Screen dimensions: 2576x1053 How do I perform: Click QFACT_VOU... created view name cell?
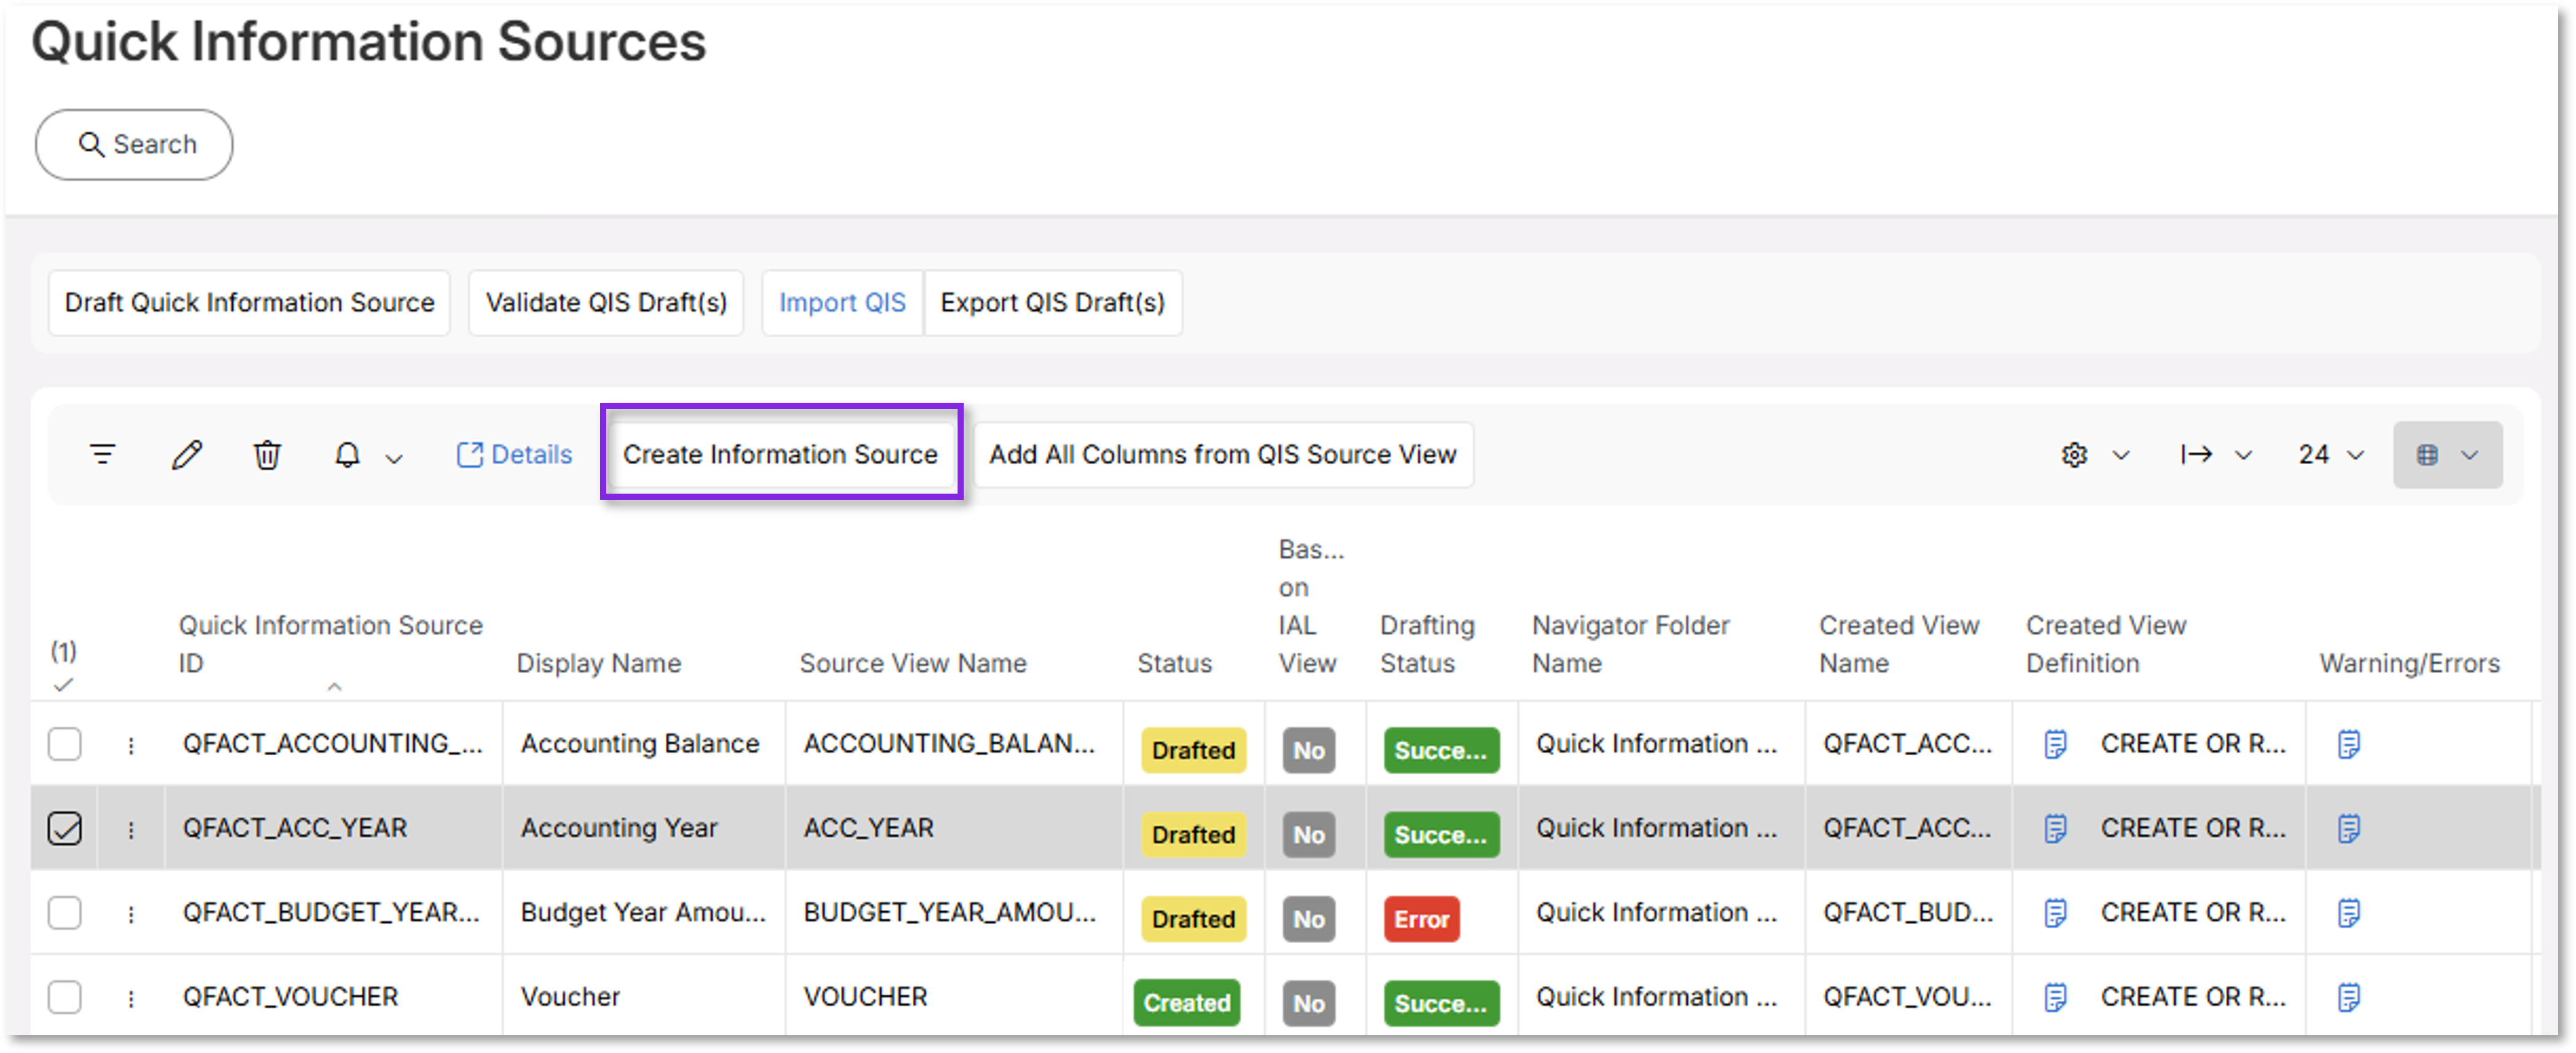pos(1907,997)
